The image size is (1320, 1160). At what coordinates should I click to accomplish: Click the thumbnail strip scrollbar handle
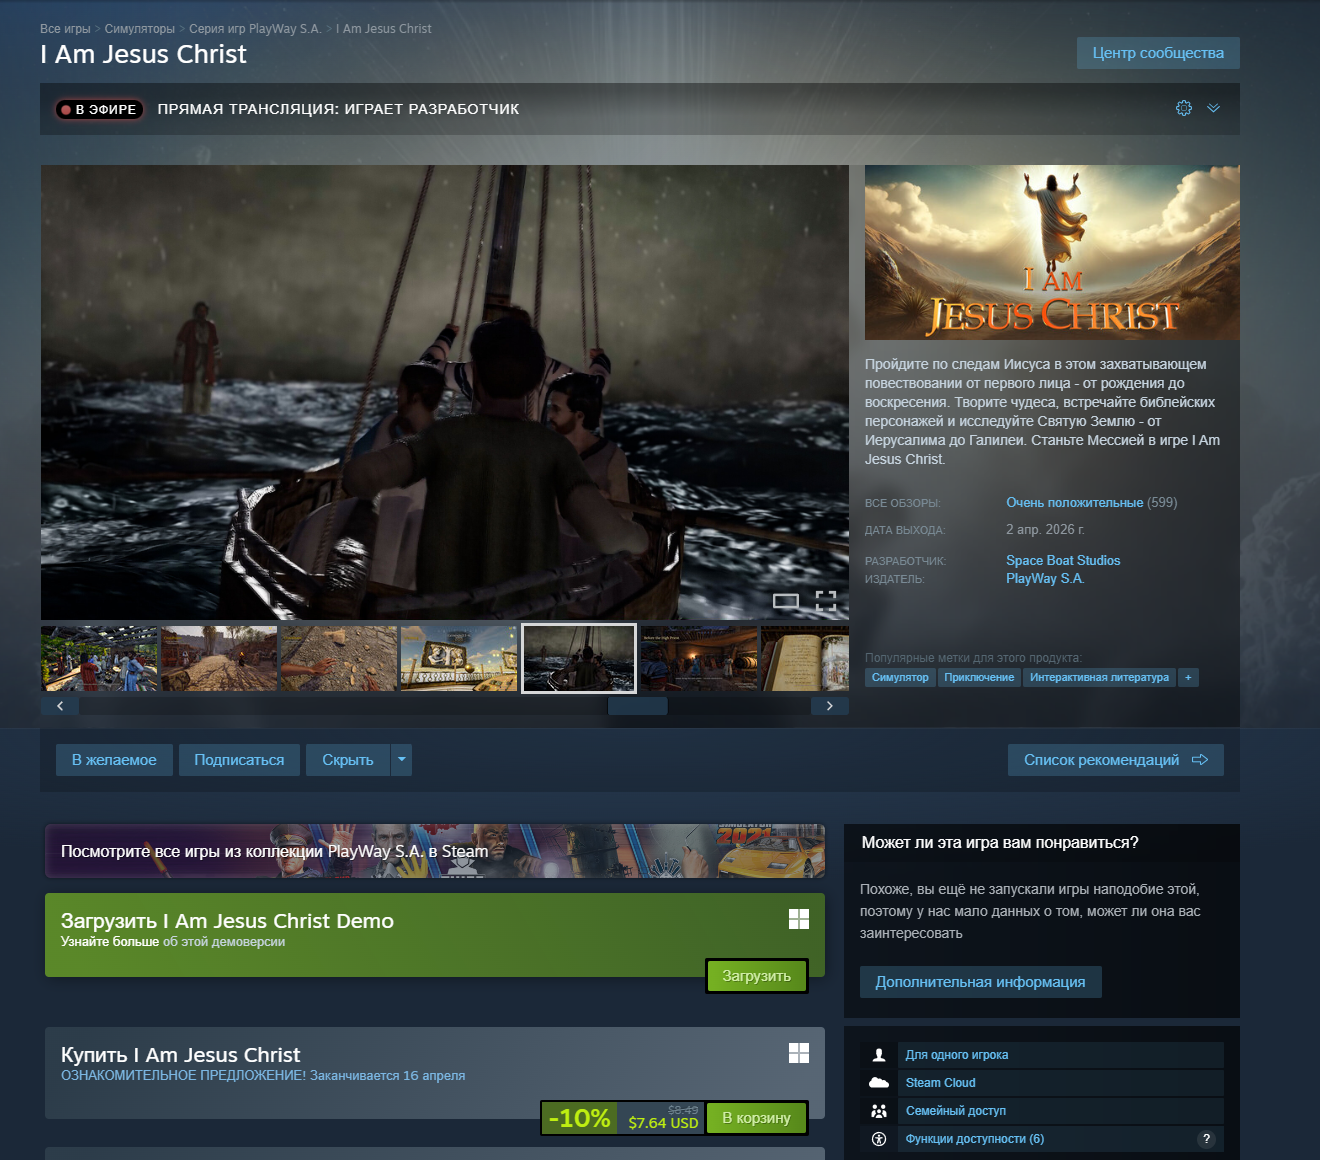(x=638, y=706)
